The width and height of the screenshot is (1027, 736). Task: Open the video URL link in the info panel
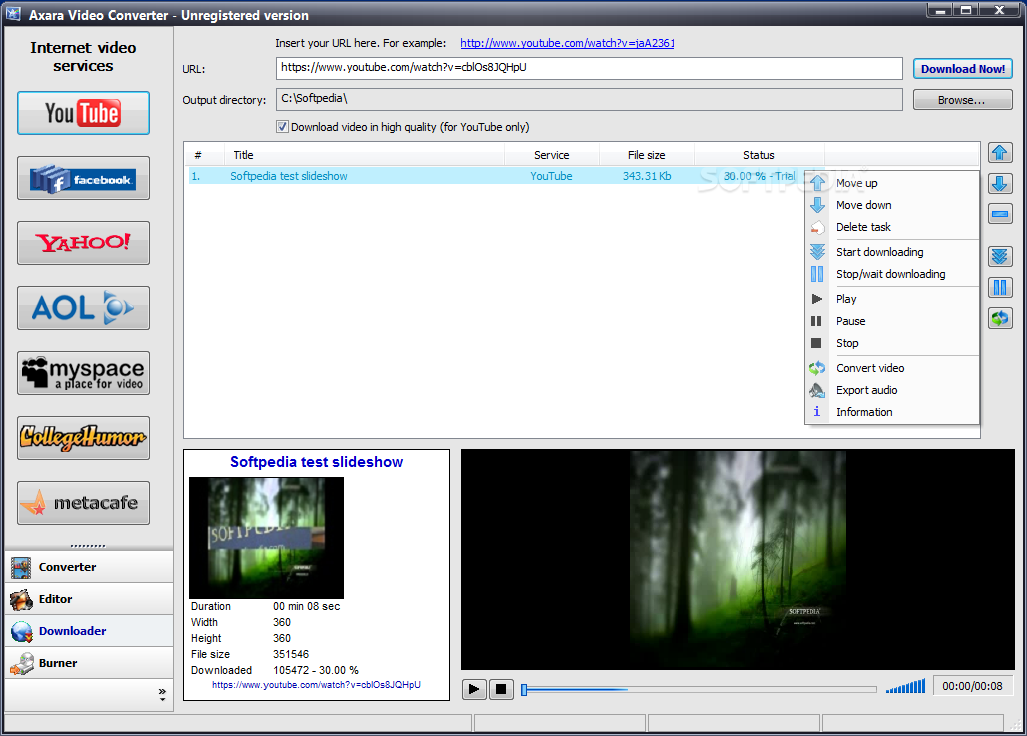tap(316, 685)
